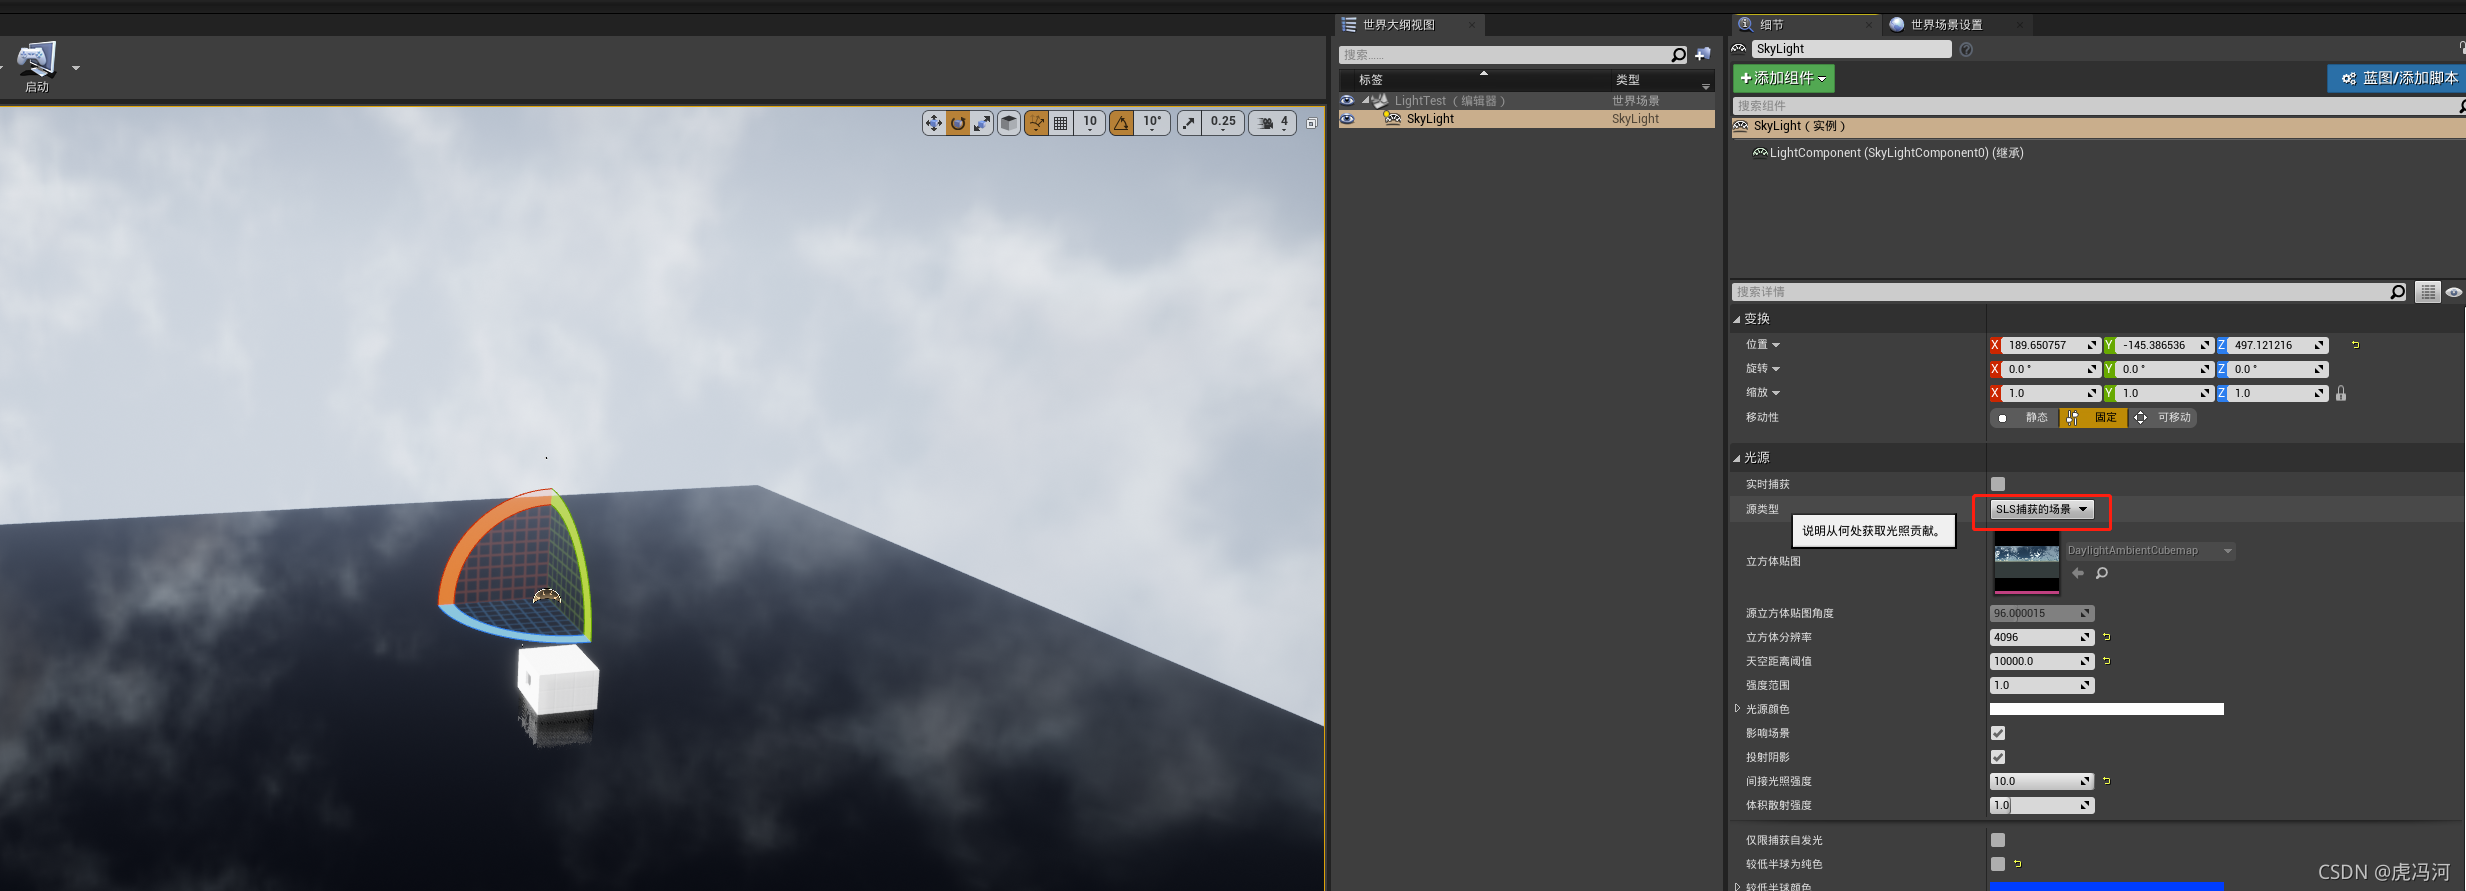
Task: Click the 添加组件 add component button
Action: (1784, 78)
